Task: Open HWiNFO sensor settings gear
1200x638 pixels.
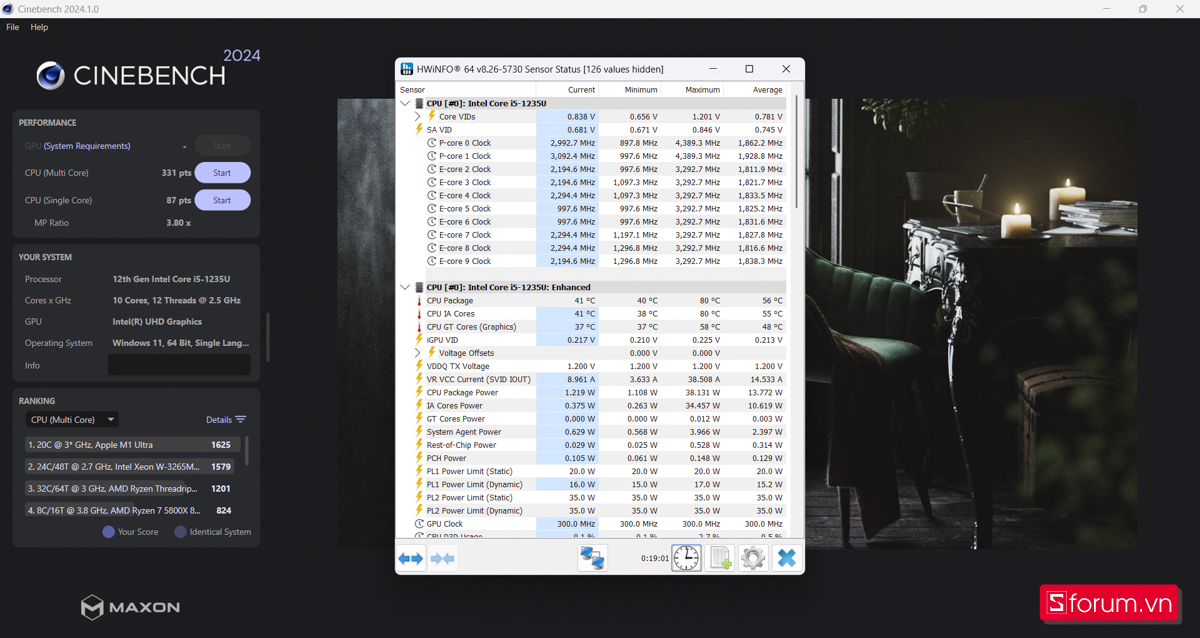Action: click(753, 558)
